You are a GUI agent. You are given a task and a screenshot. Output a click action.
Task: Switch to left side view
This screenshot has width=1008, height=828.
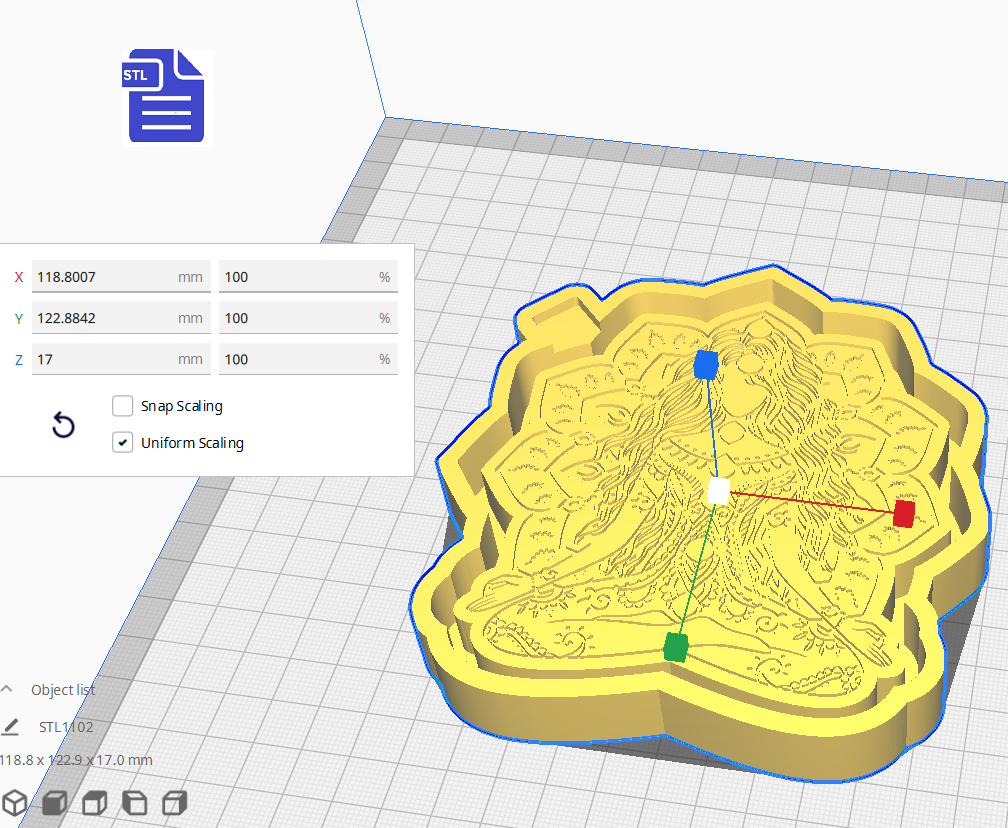pos(134,802)
